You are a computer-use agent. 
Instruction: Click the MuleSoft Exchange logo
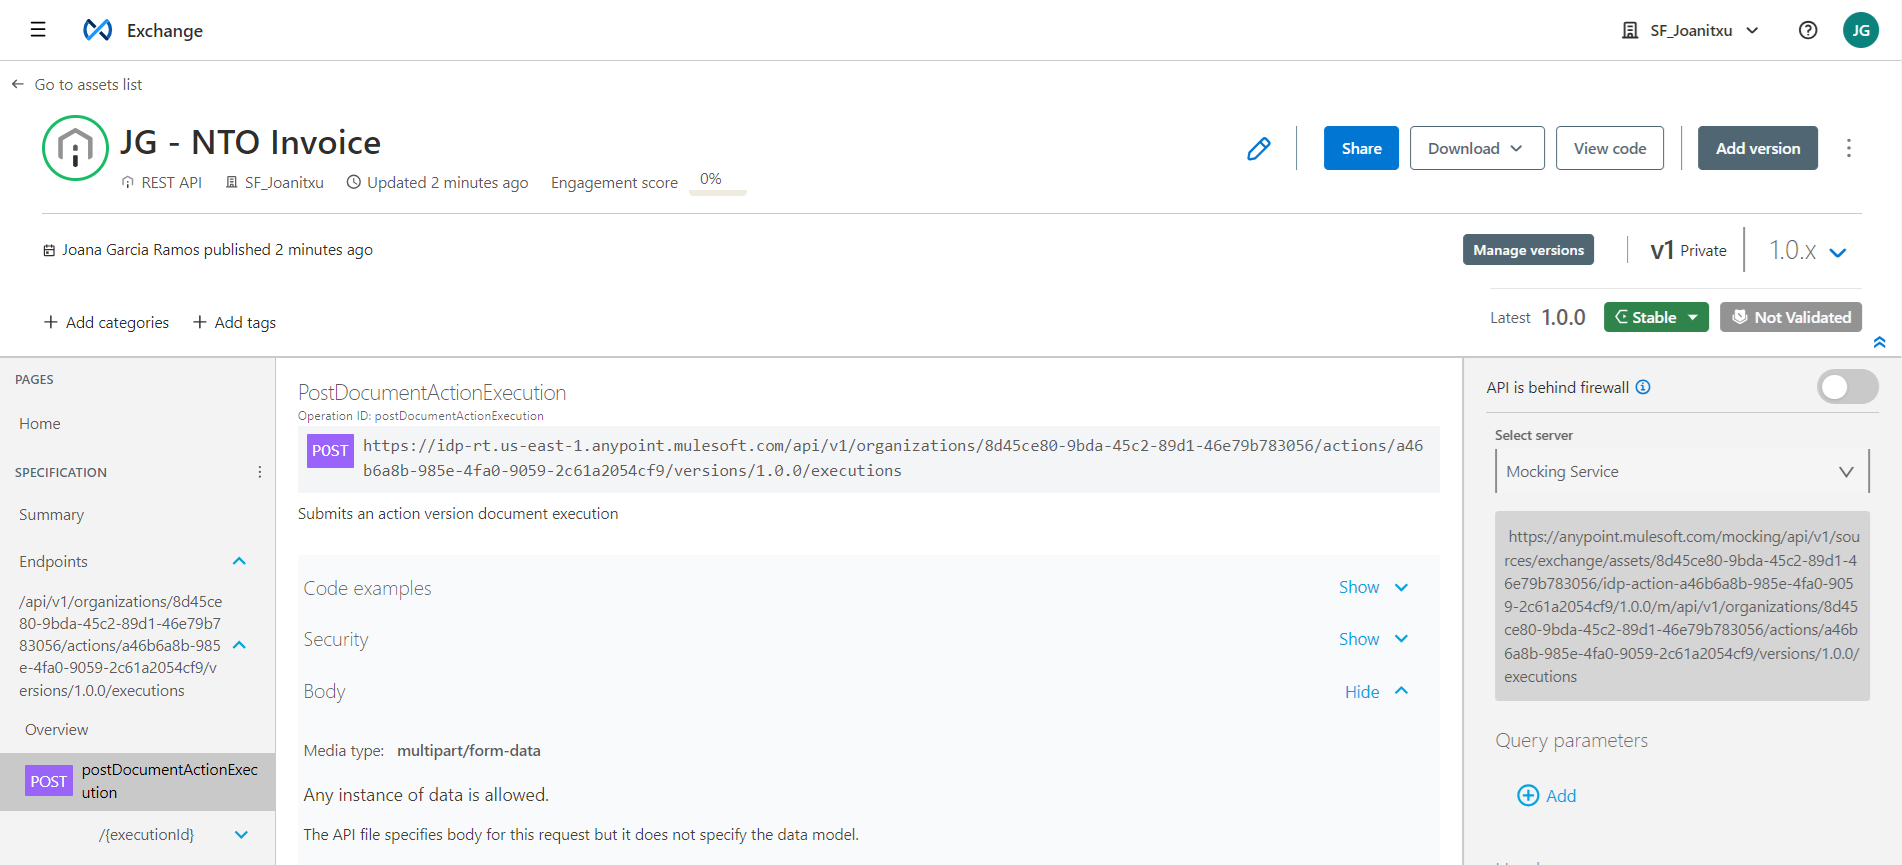(x=97, y=30)
